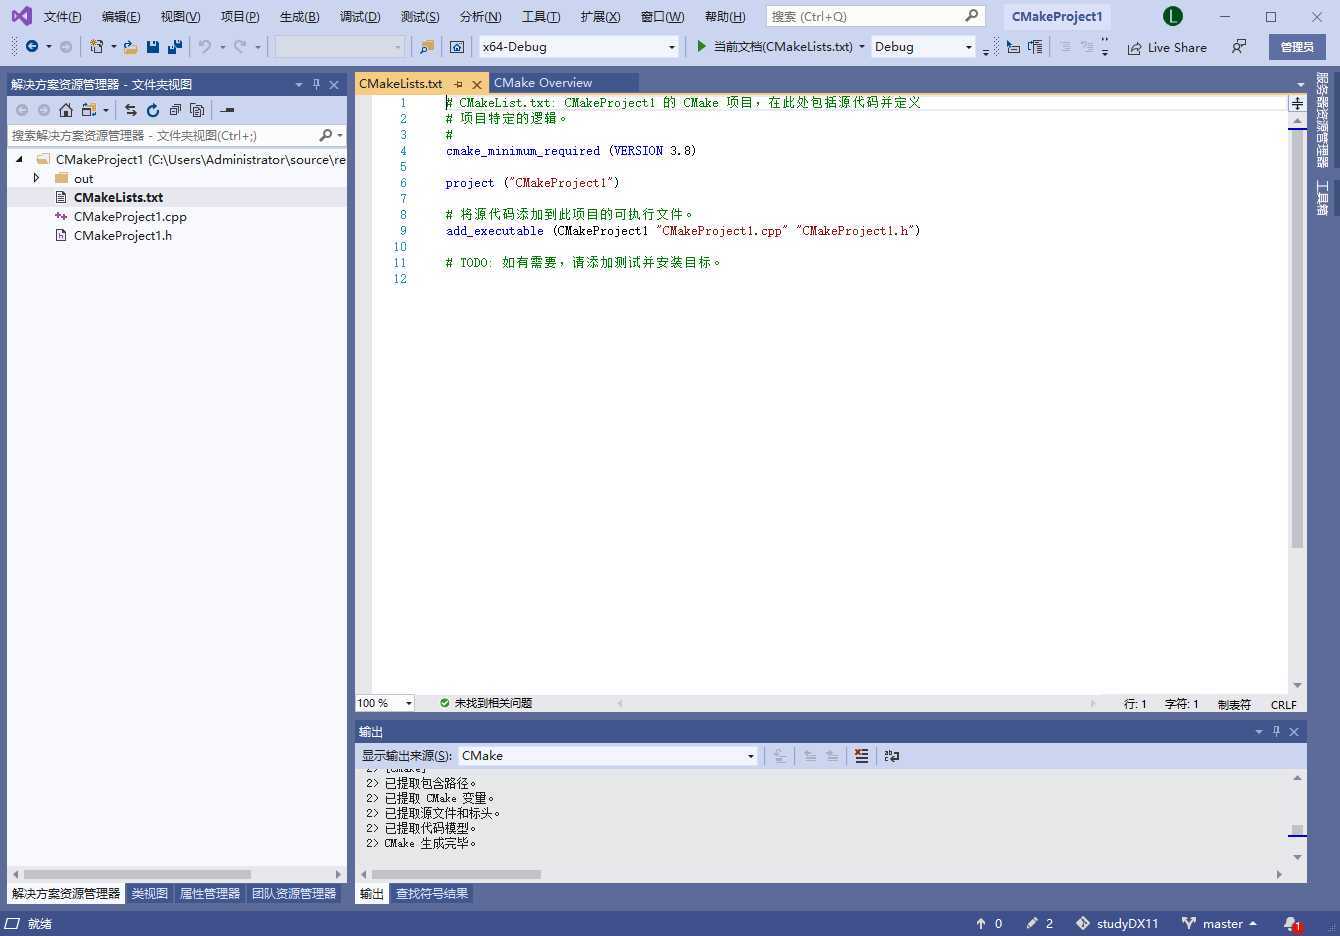The image size is (1340, 936).
Task: Select CMakeLists.txt in the tree
Action: tap(118, 197)
